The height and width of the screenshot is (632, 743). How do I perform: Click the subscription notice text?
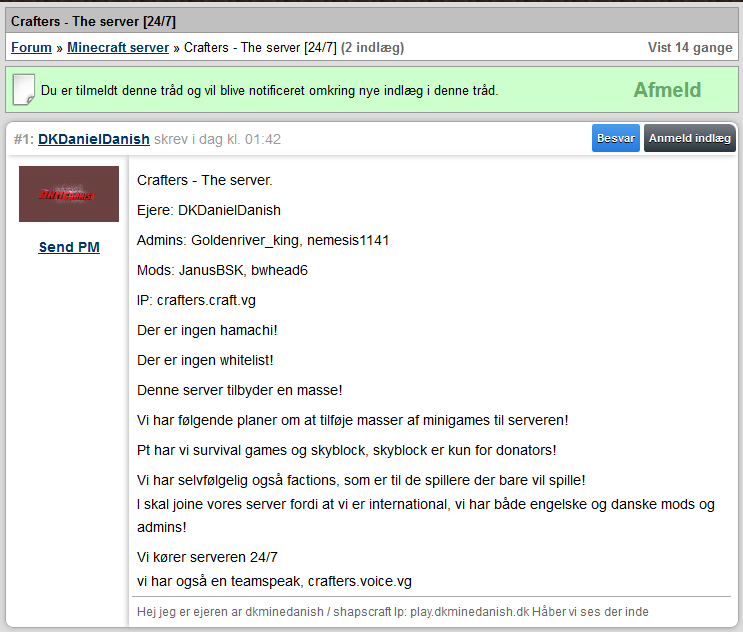(269, 91)
